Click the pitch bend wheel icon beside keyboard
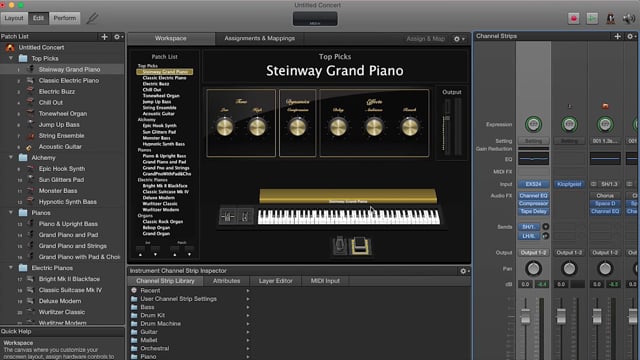Viewport: 640px width, 360px height. (x=228, y=216)
